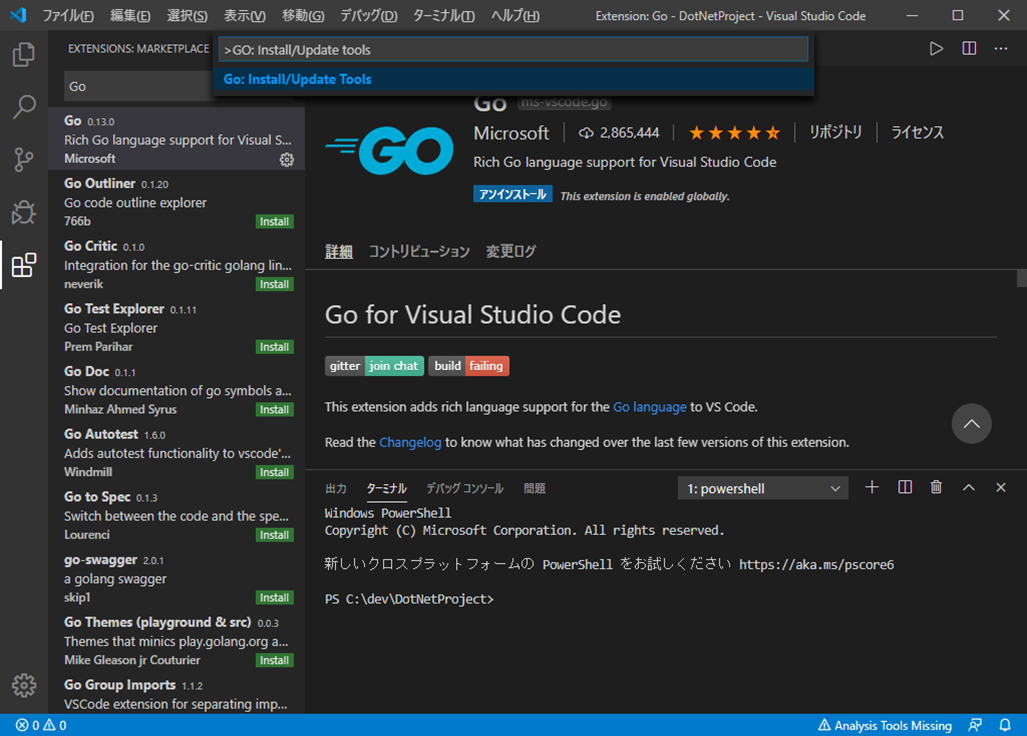Close the terminal panel

(x=1001, y=487)
